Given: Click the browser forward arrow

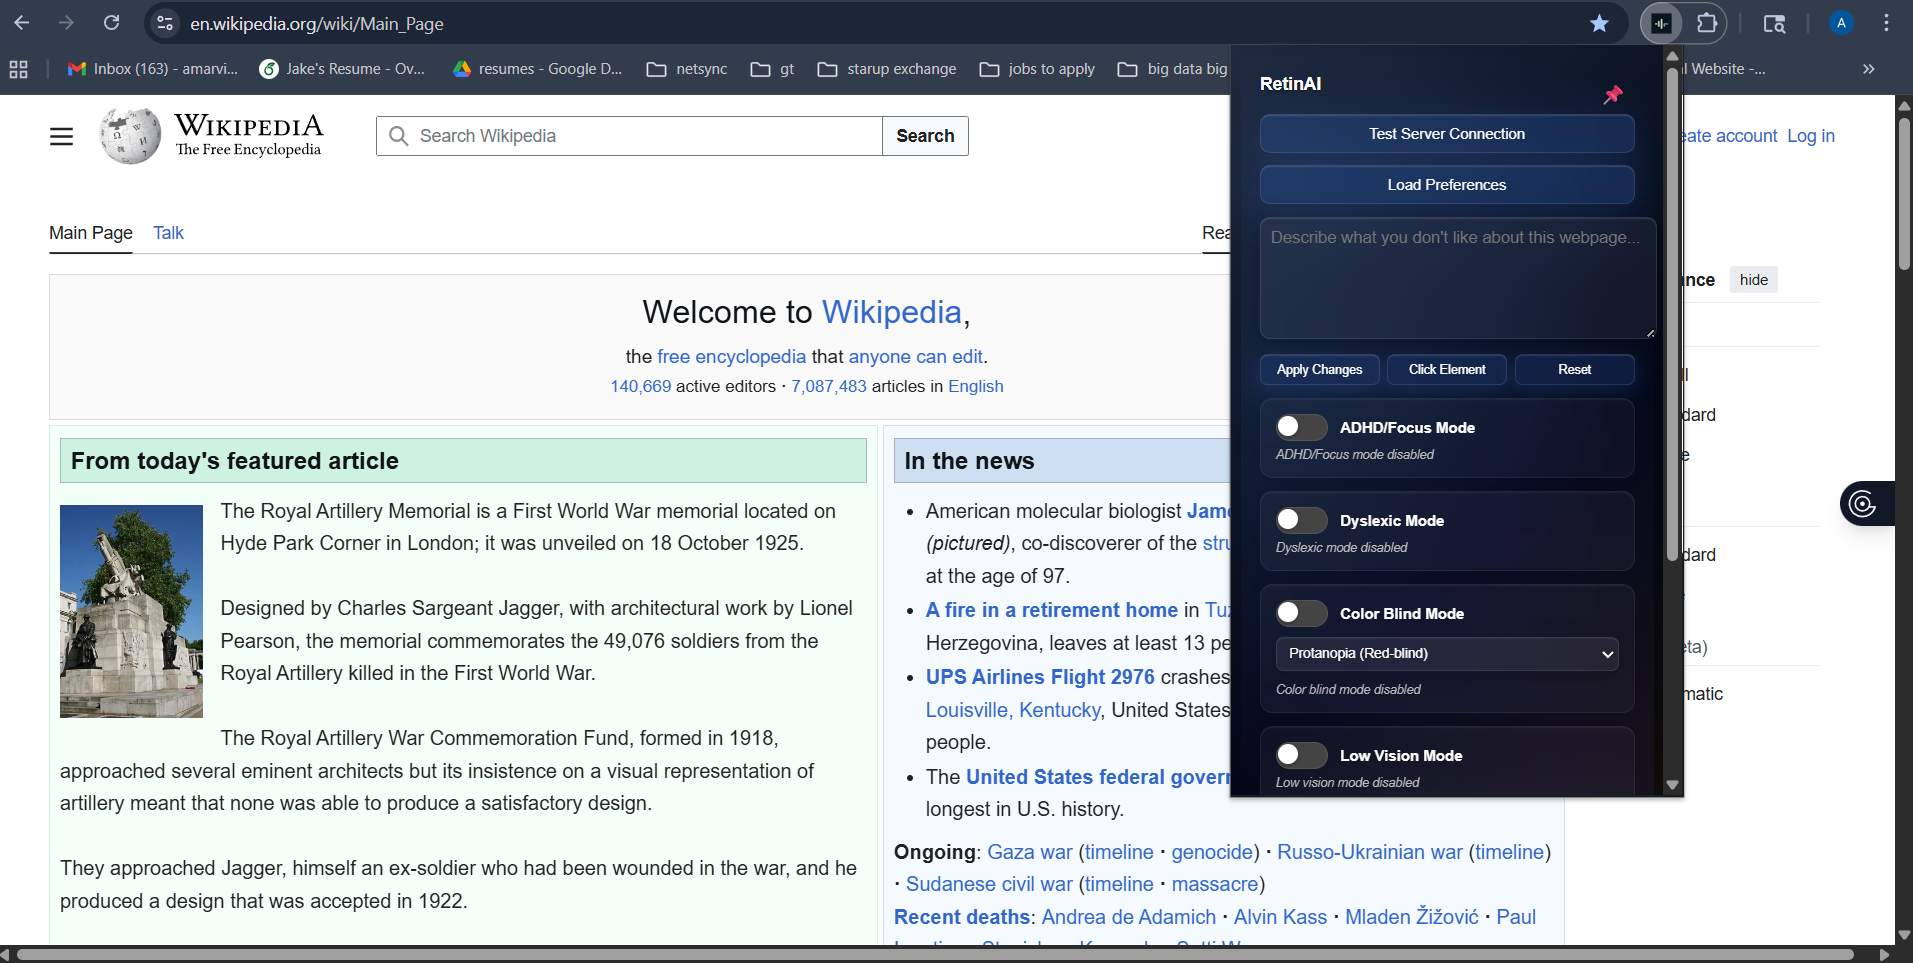Looking at the screenshot, I should (67, 23).
